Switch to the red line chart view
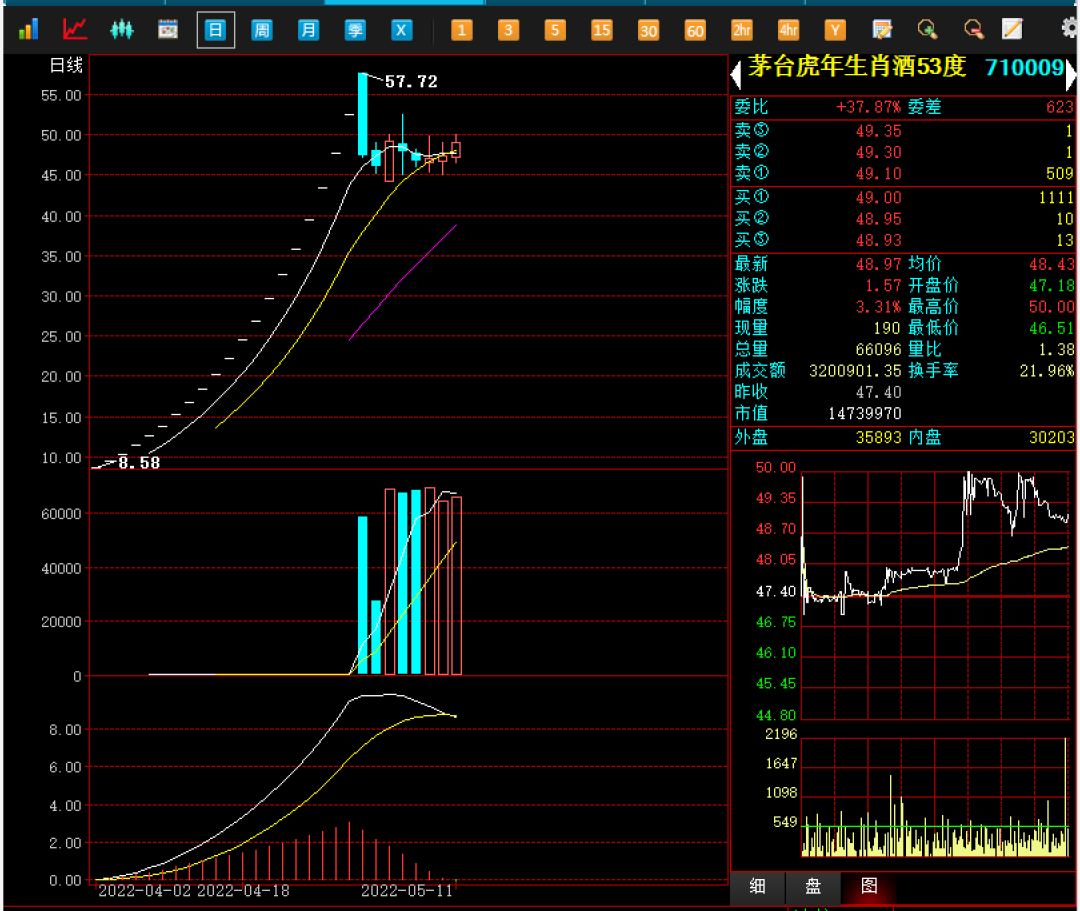 [x=74, y=30]
